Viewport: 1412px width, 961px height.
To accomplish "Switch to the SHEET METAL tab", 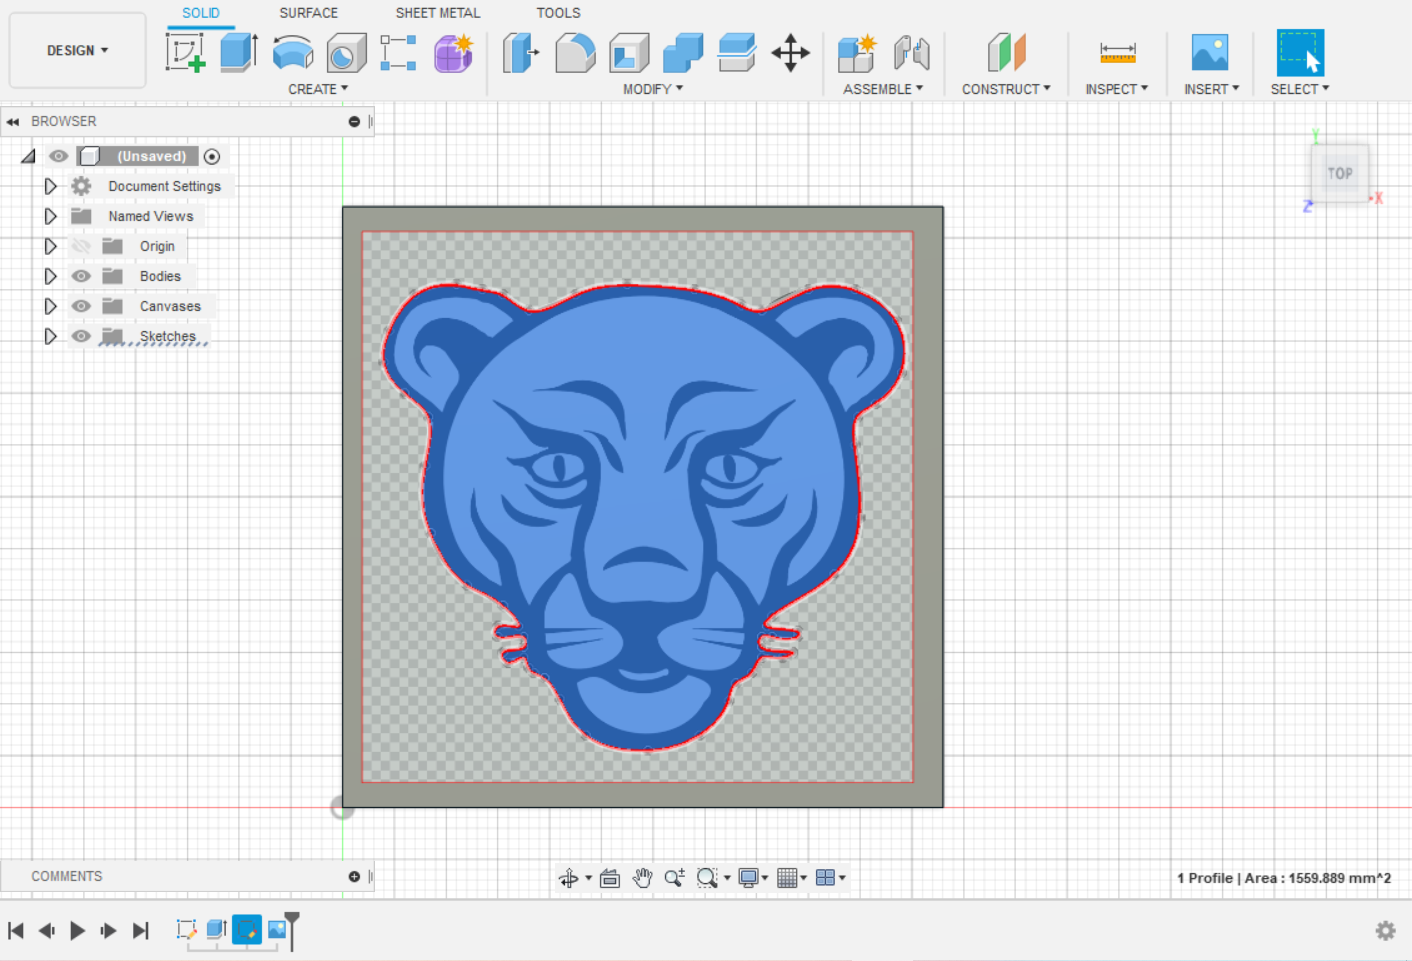I will coord(438,13).
